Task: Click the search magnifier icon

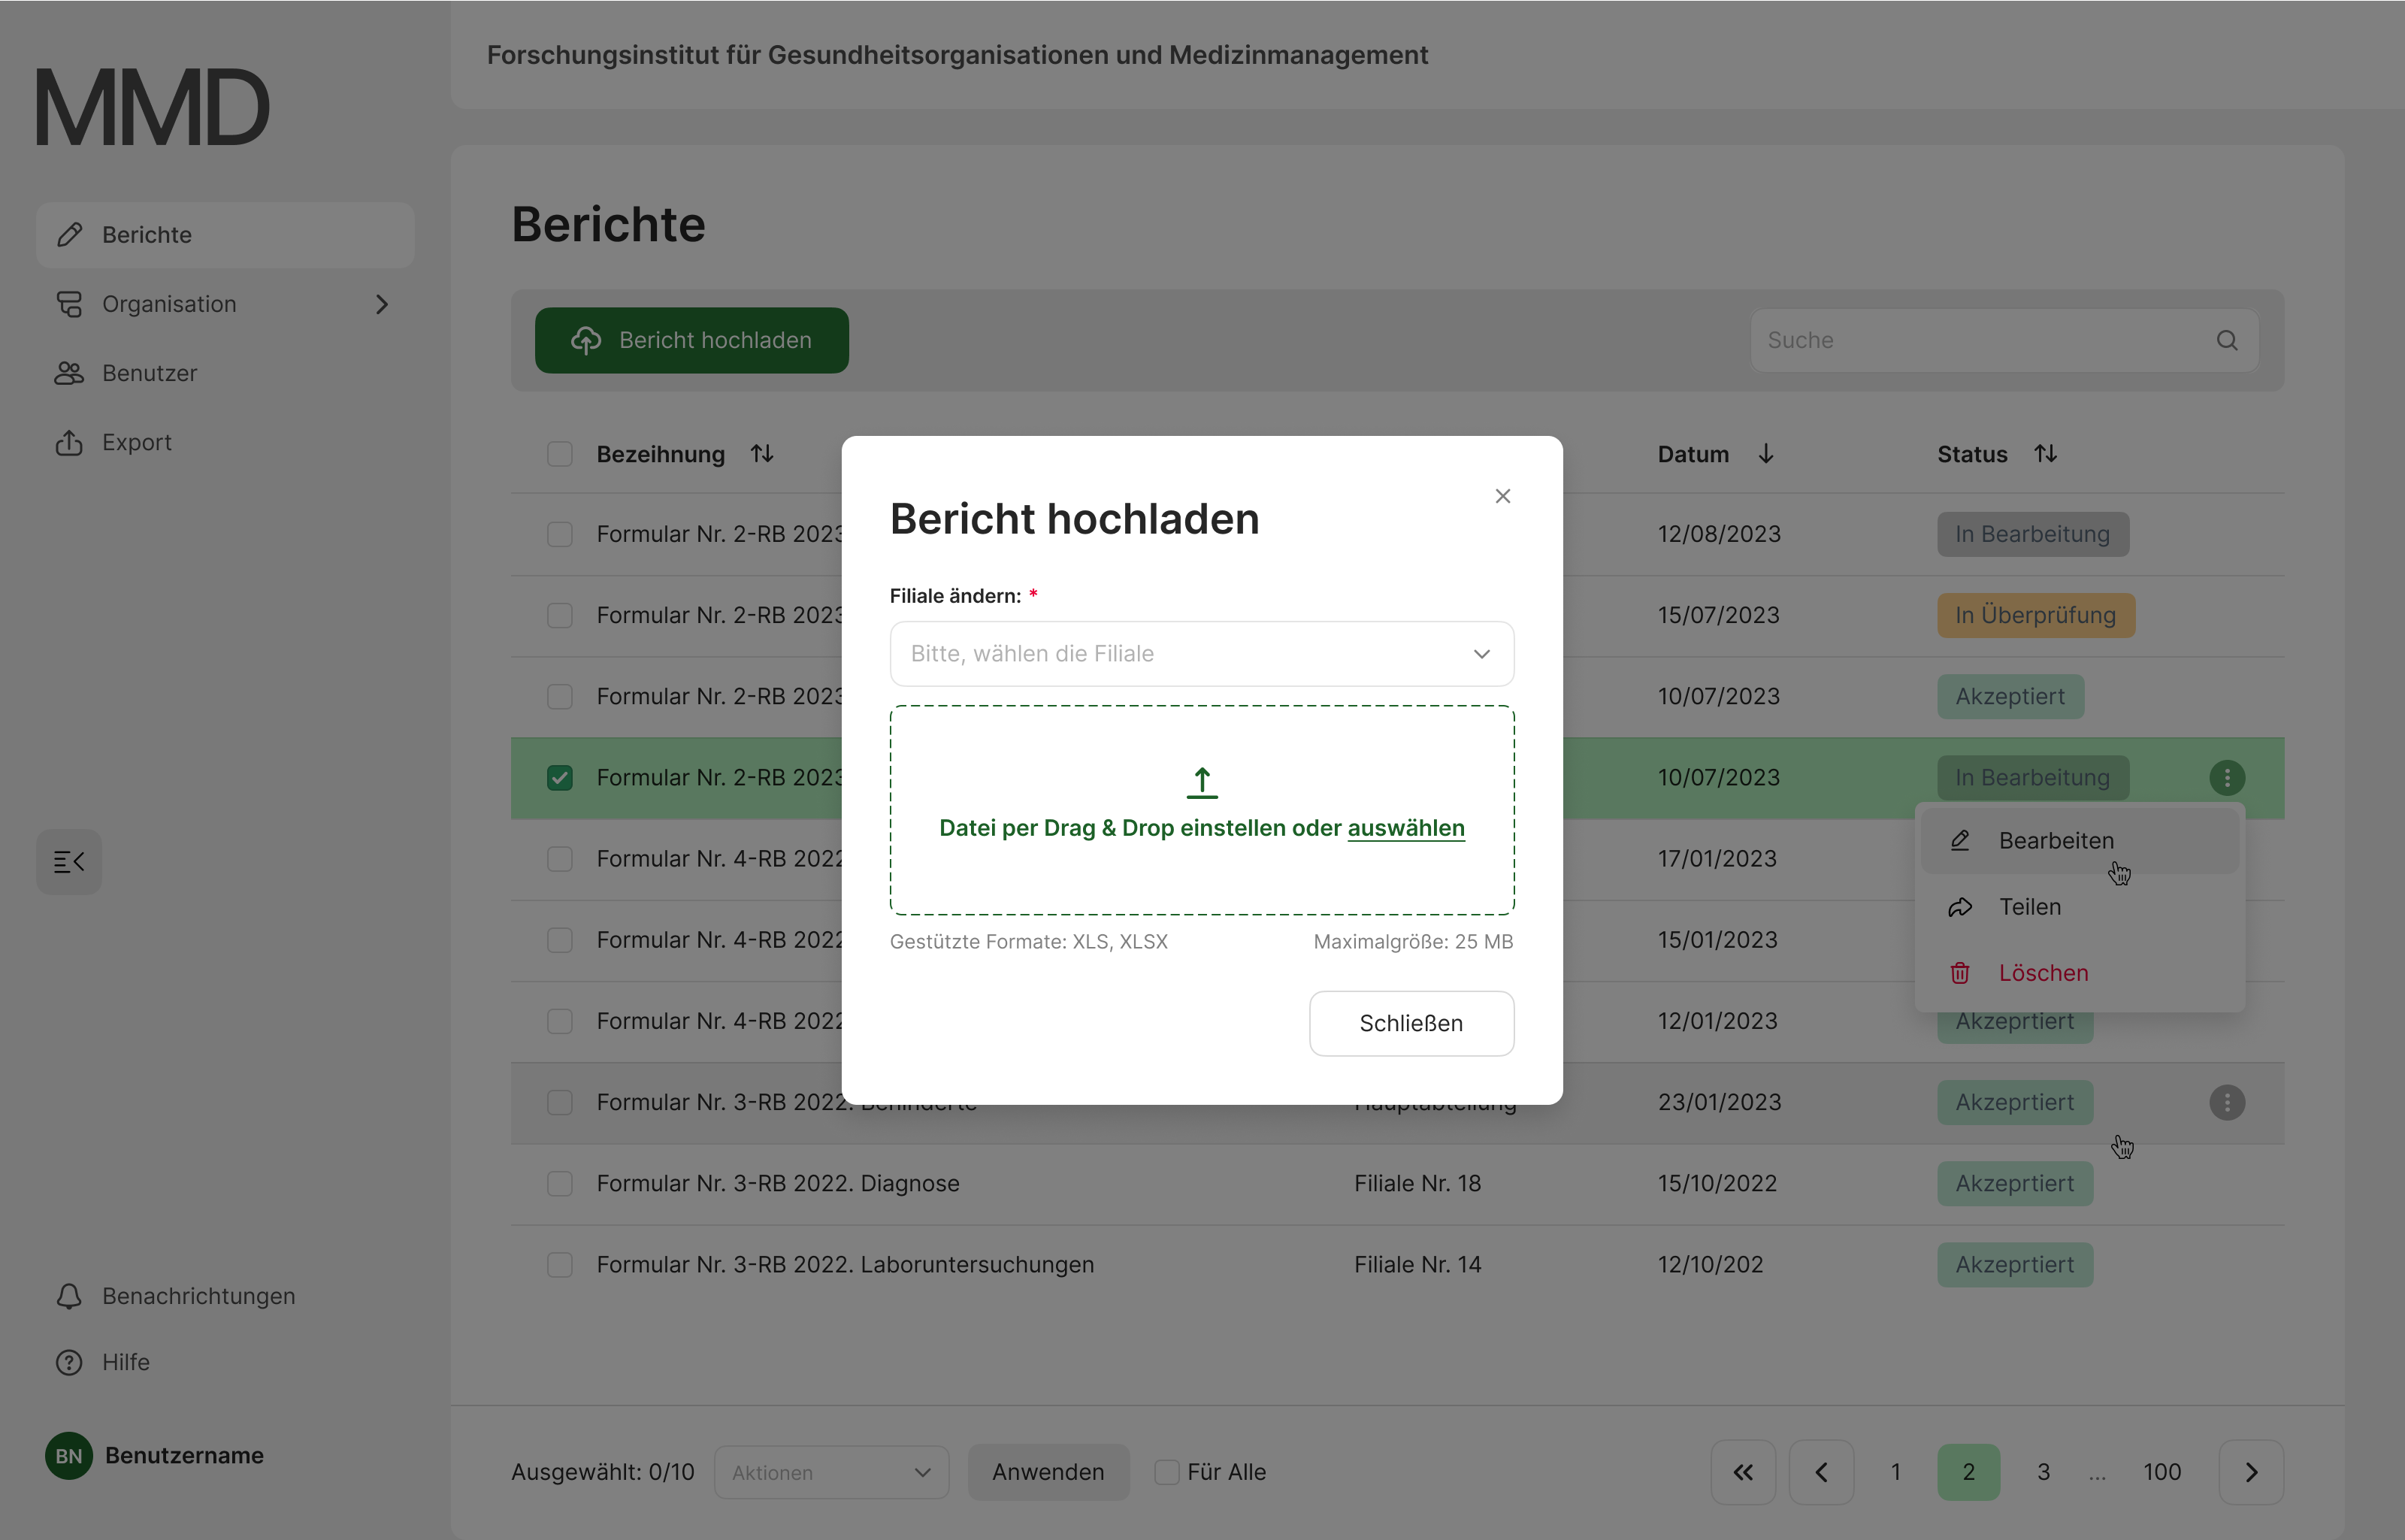Action: [x=2227, y=340]
